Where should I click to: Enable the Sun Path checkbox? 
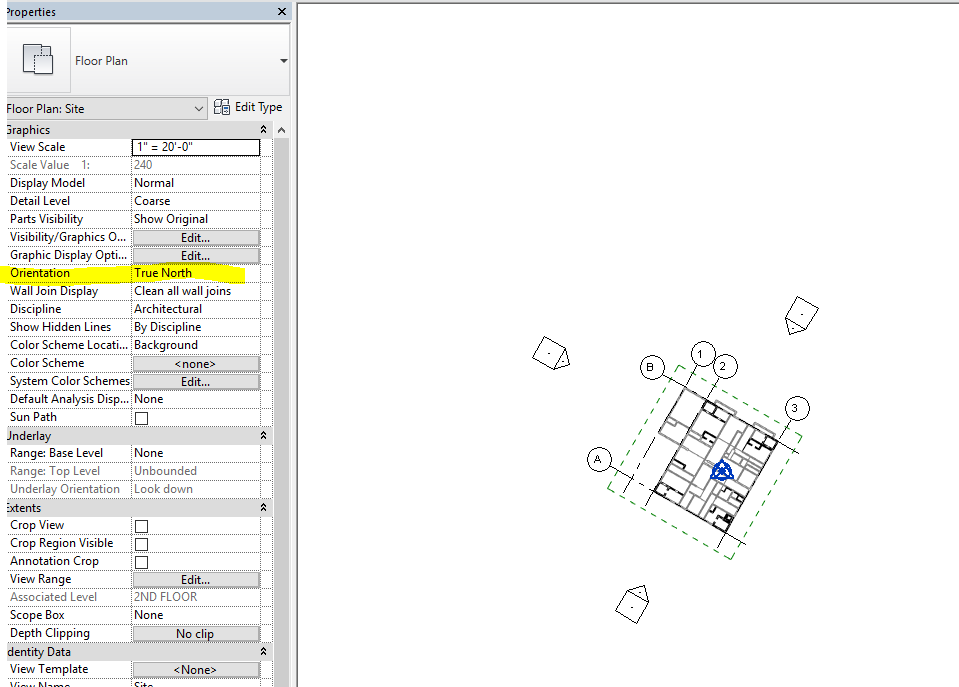(140, 417)
